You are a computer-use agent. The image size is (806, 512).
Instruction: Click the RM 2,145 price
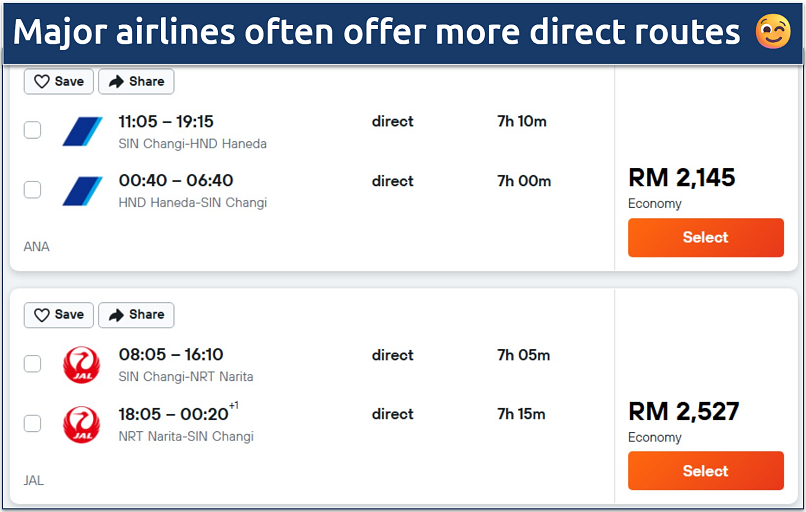681,178
